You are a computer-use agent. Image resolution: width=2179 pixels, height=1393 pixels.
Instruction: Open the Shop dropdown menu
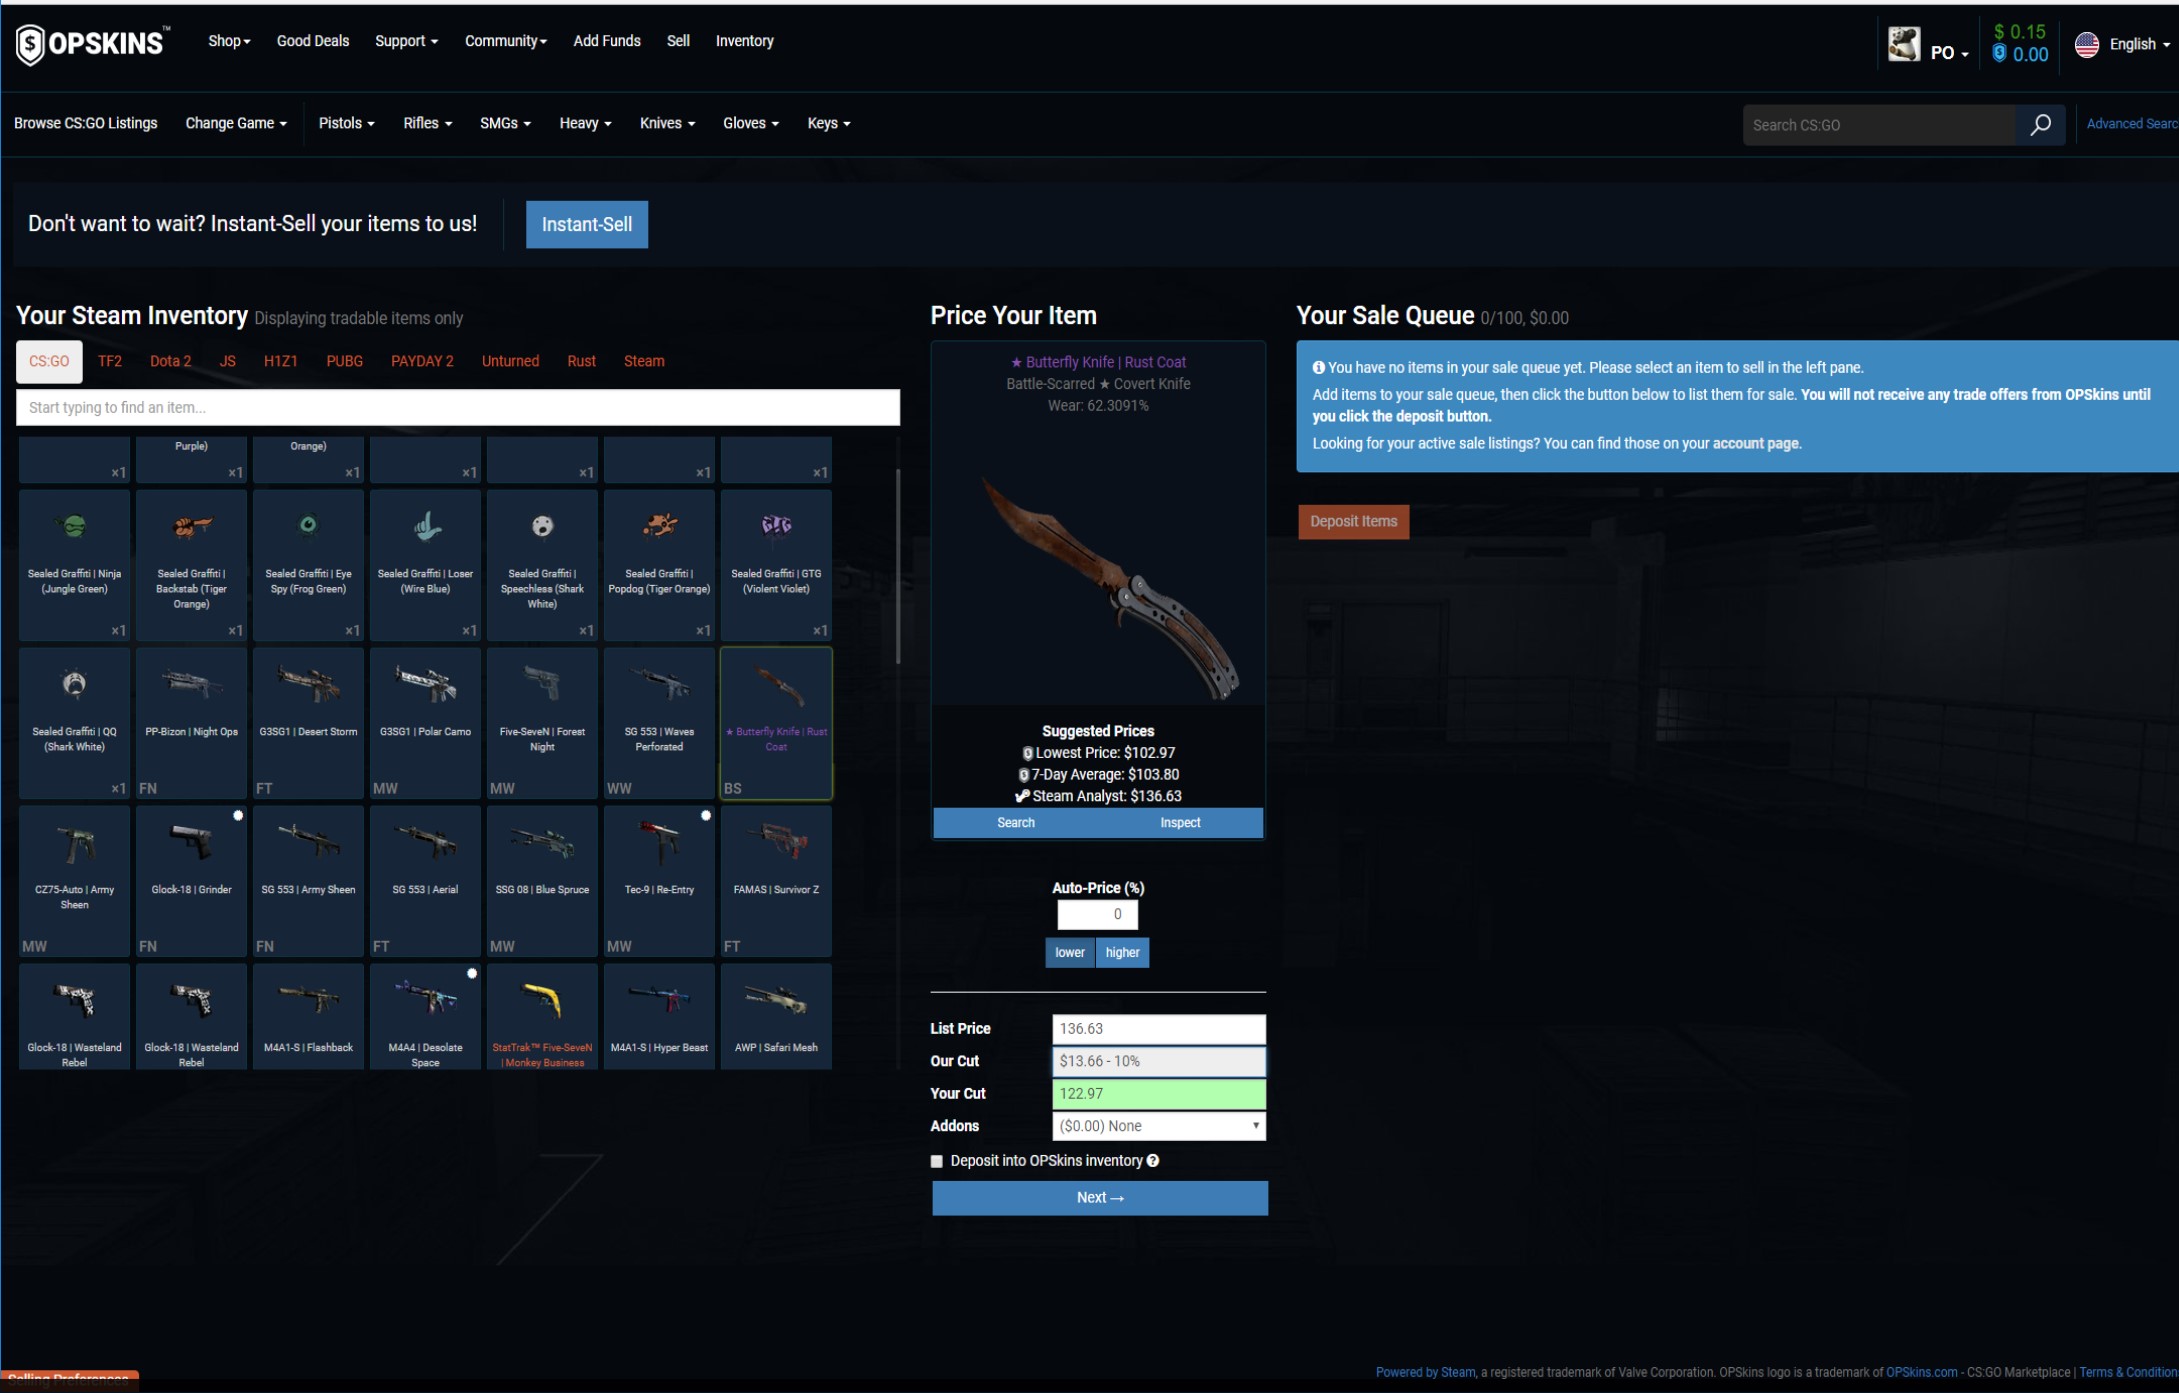point(229,41)
